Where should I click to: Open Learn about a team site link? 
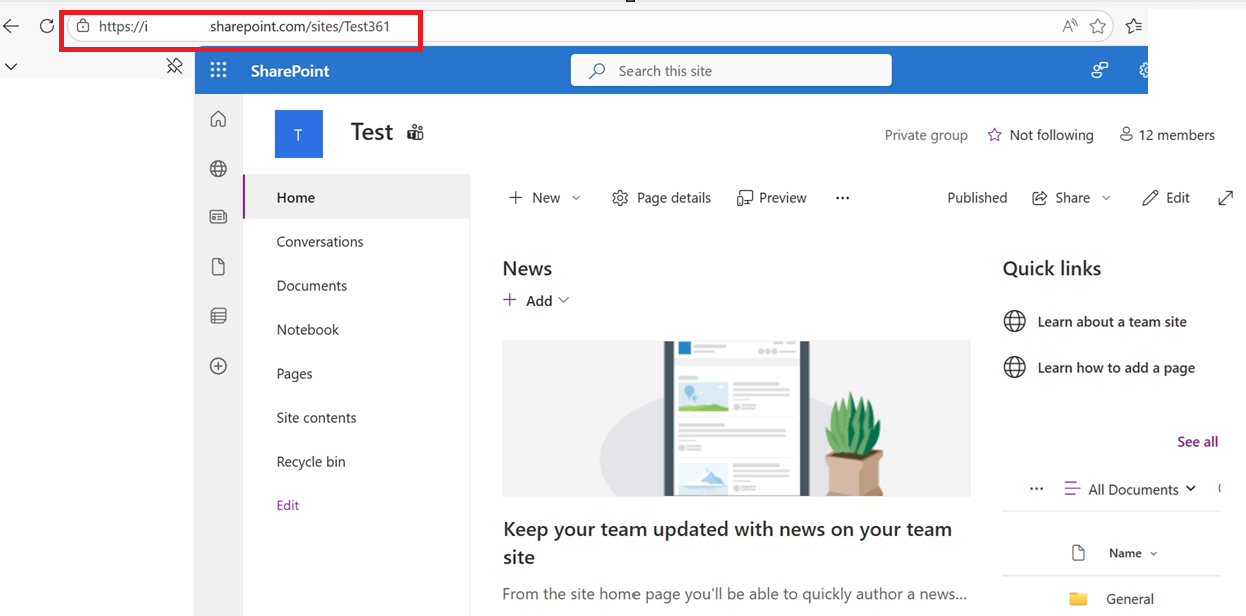coord(1112,322)
